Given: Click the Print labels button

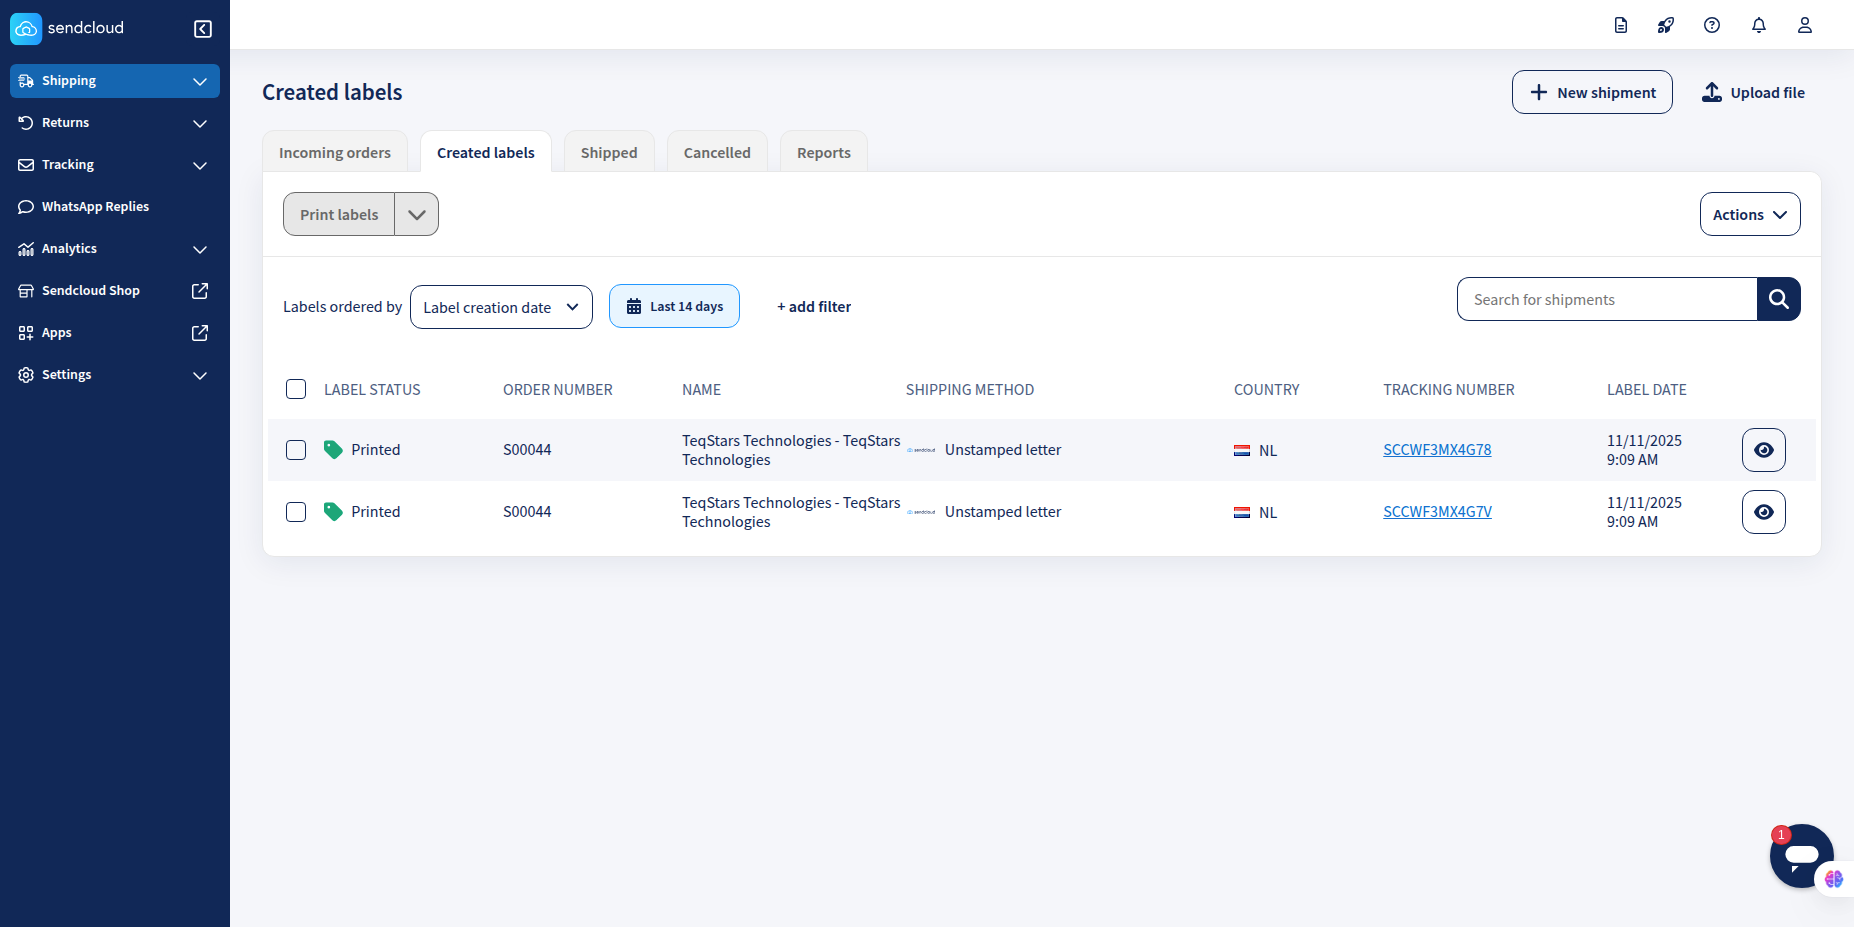Looking at the screenshot, I should 339,214.
